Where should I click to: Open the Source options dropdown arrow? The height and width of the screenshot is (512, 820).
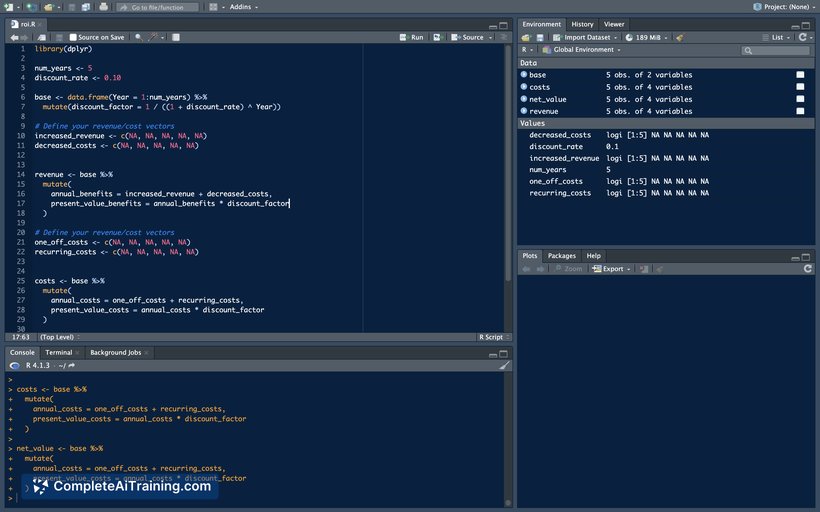click(491, 37)
